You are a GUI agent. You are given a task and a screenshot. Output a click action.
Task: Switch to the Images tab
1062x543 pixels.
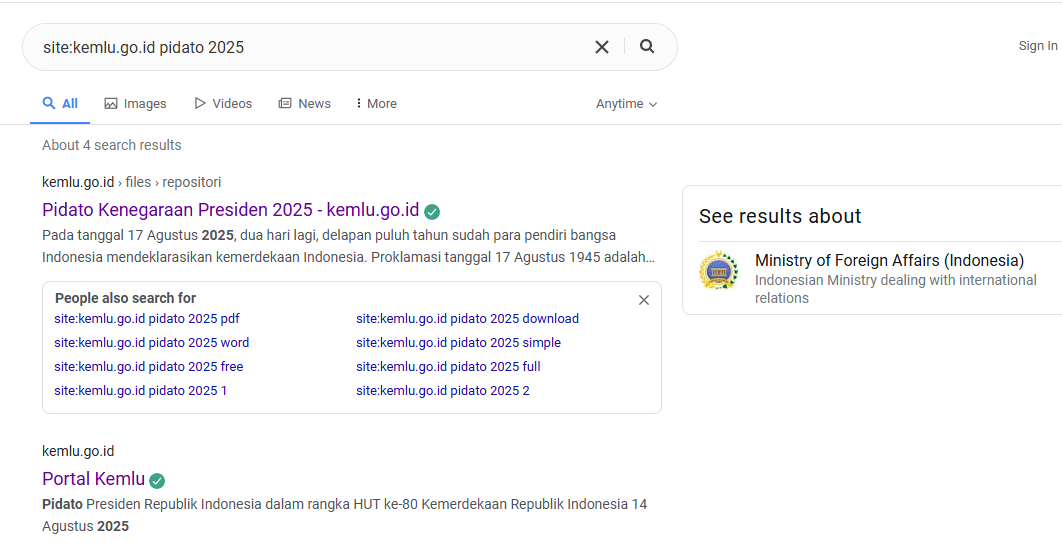(135, 104)
